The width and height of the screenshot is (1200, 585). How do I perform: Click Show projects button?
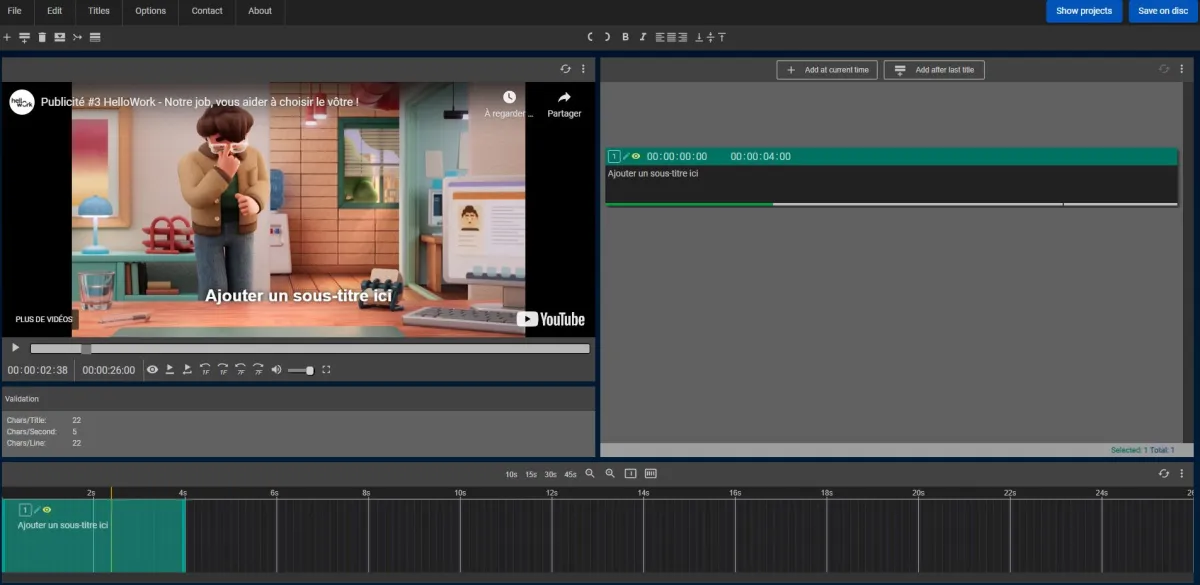click(x=1084, y=11)
